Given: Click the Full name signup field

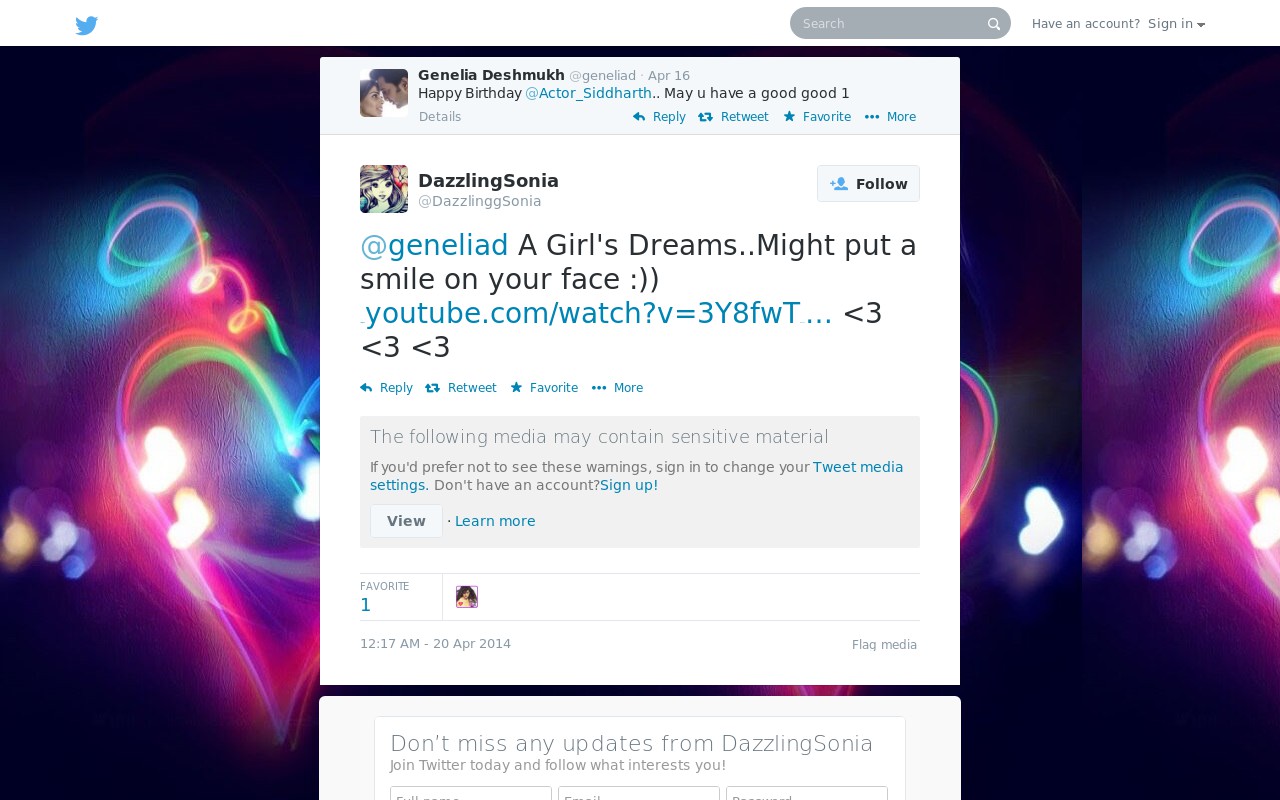Looking at the screenshot, I should pyautogui.click(x=471, y=794).
